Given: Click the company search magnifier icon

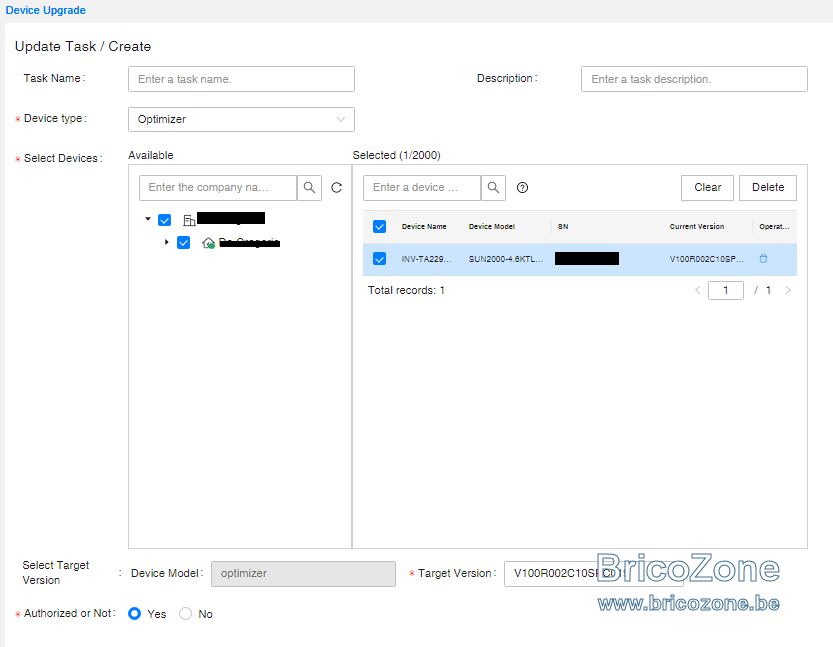Looking at the screenshot, I should point(309,188).
